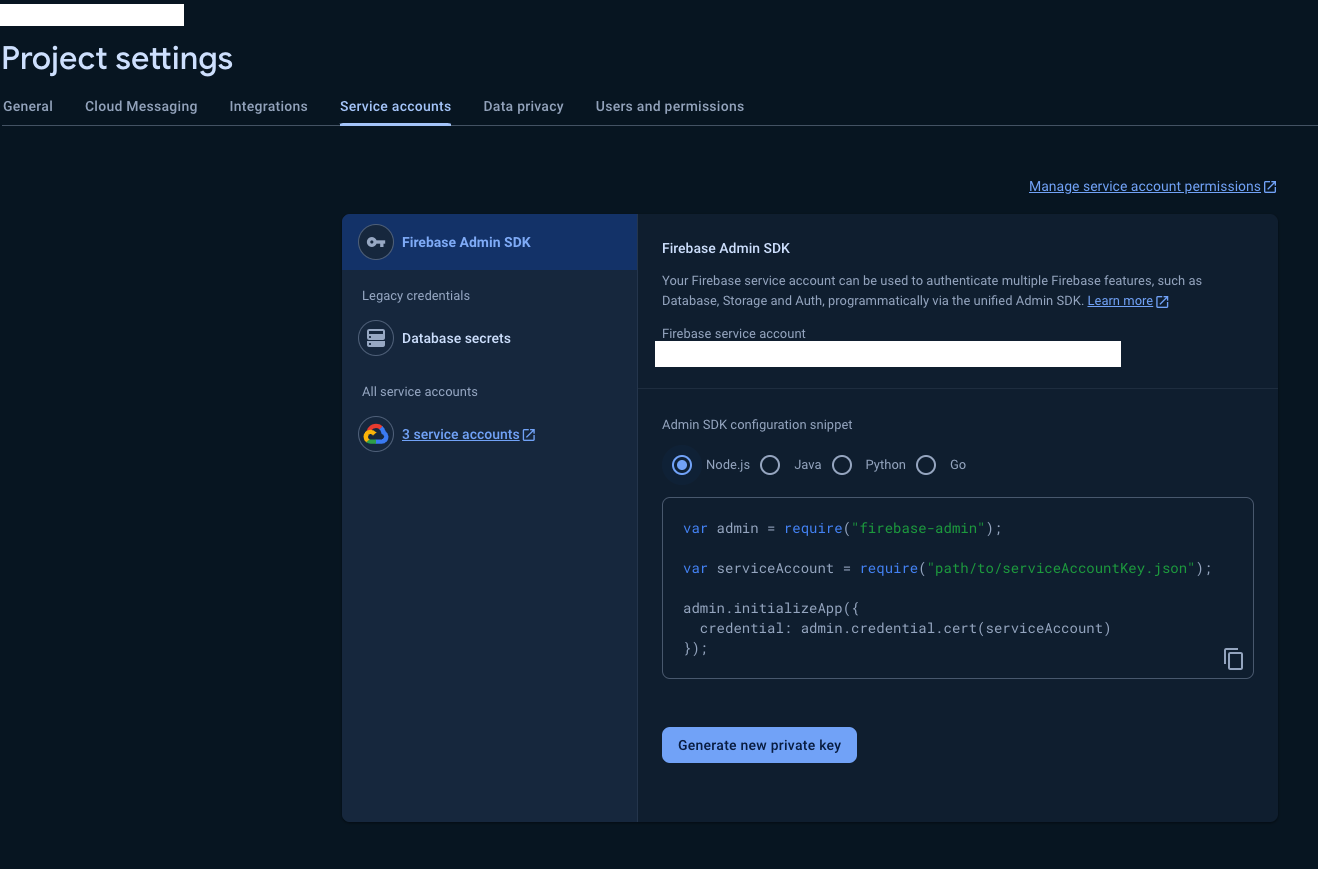Screen dimensions: 1318x869
Task: Click Generate new private key
Action: point(759,744)
